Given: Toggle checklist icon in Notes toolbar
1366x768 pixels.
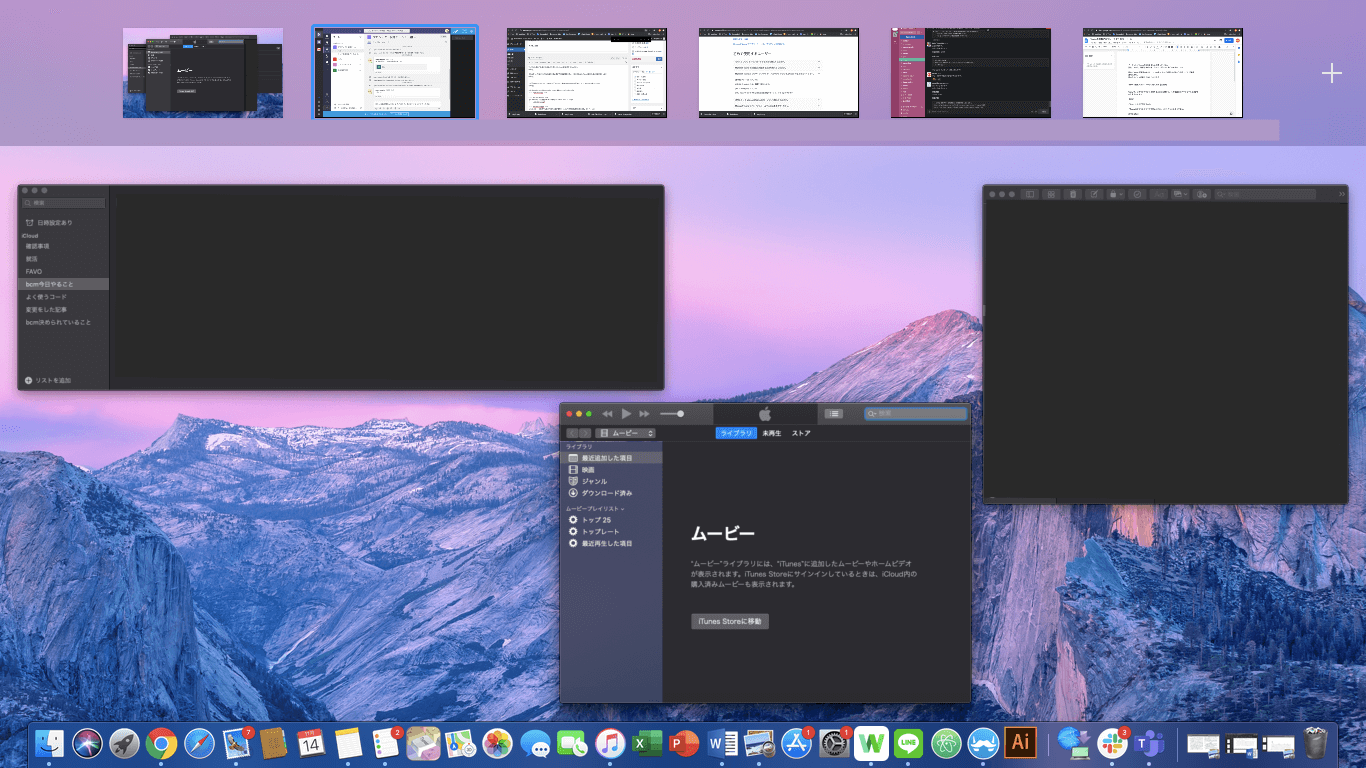Looking at the screenshot, I should pyautogui.click(x=1137, y=194).
